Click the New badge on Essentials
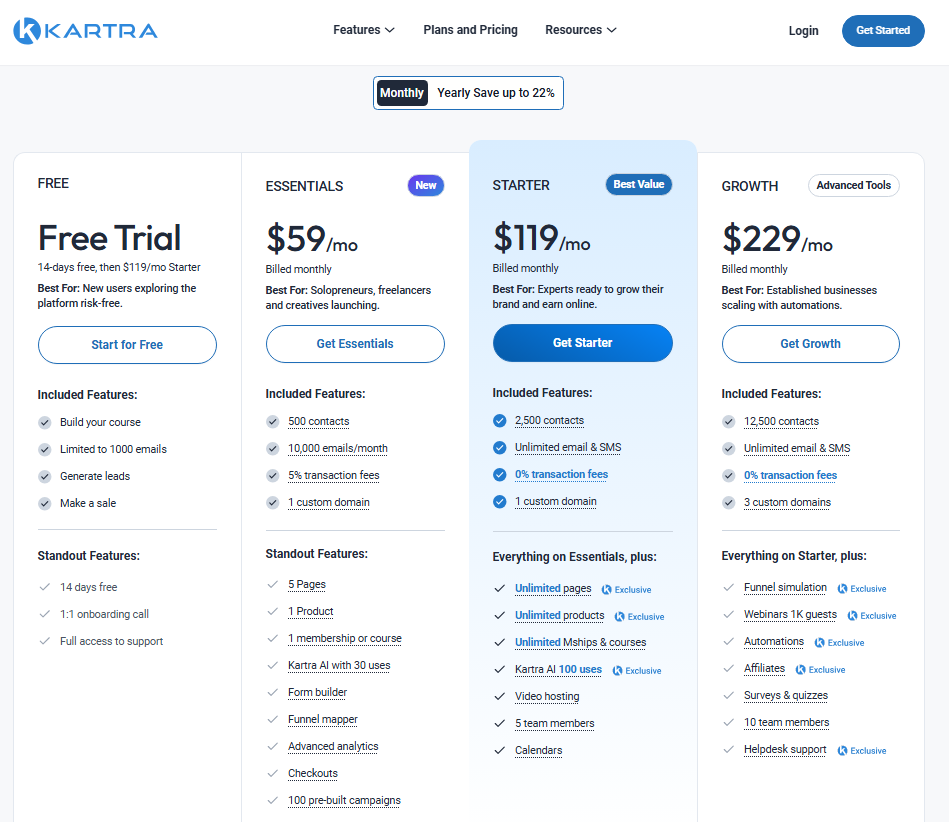 tap(425, 185)
